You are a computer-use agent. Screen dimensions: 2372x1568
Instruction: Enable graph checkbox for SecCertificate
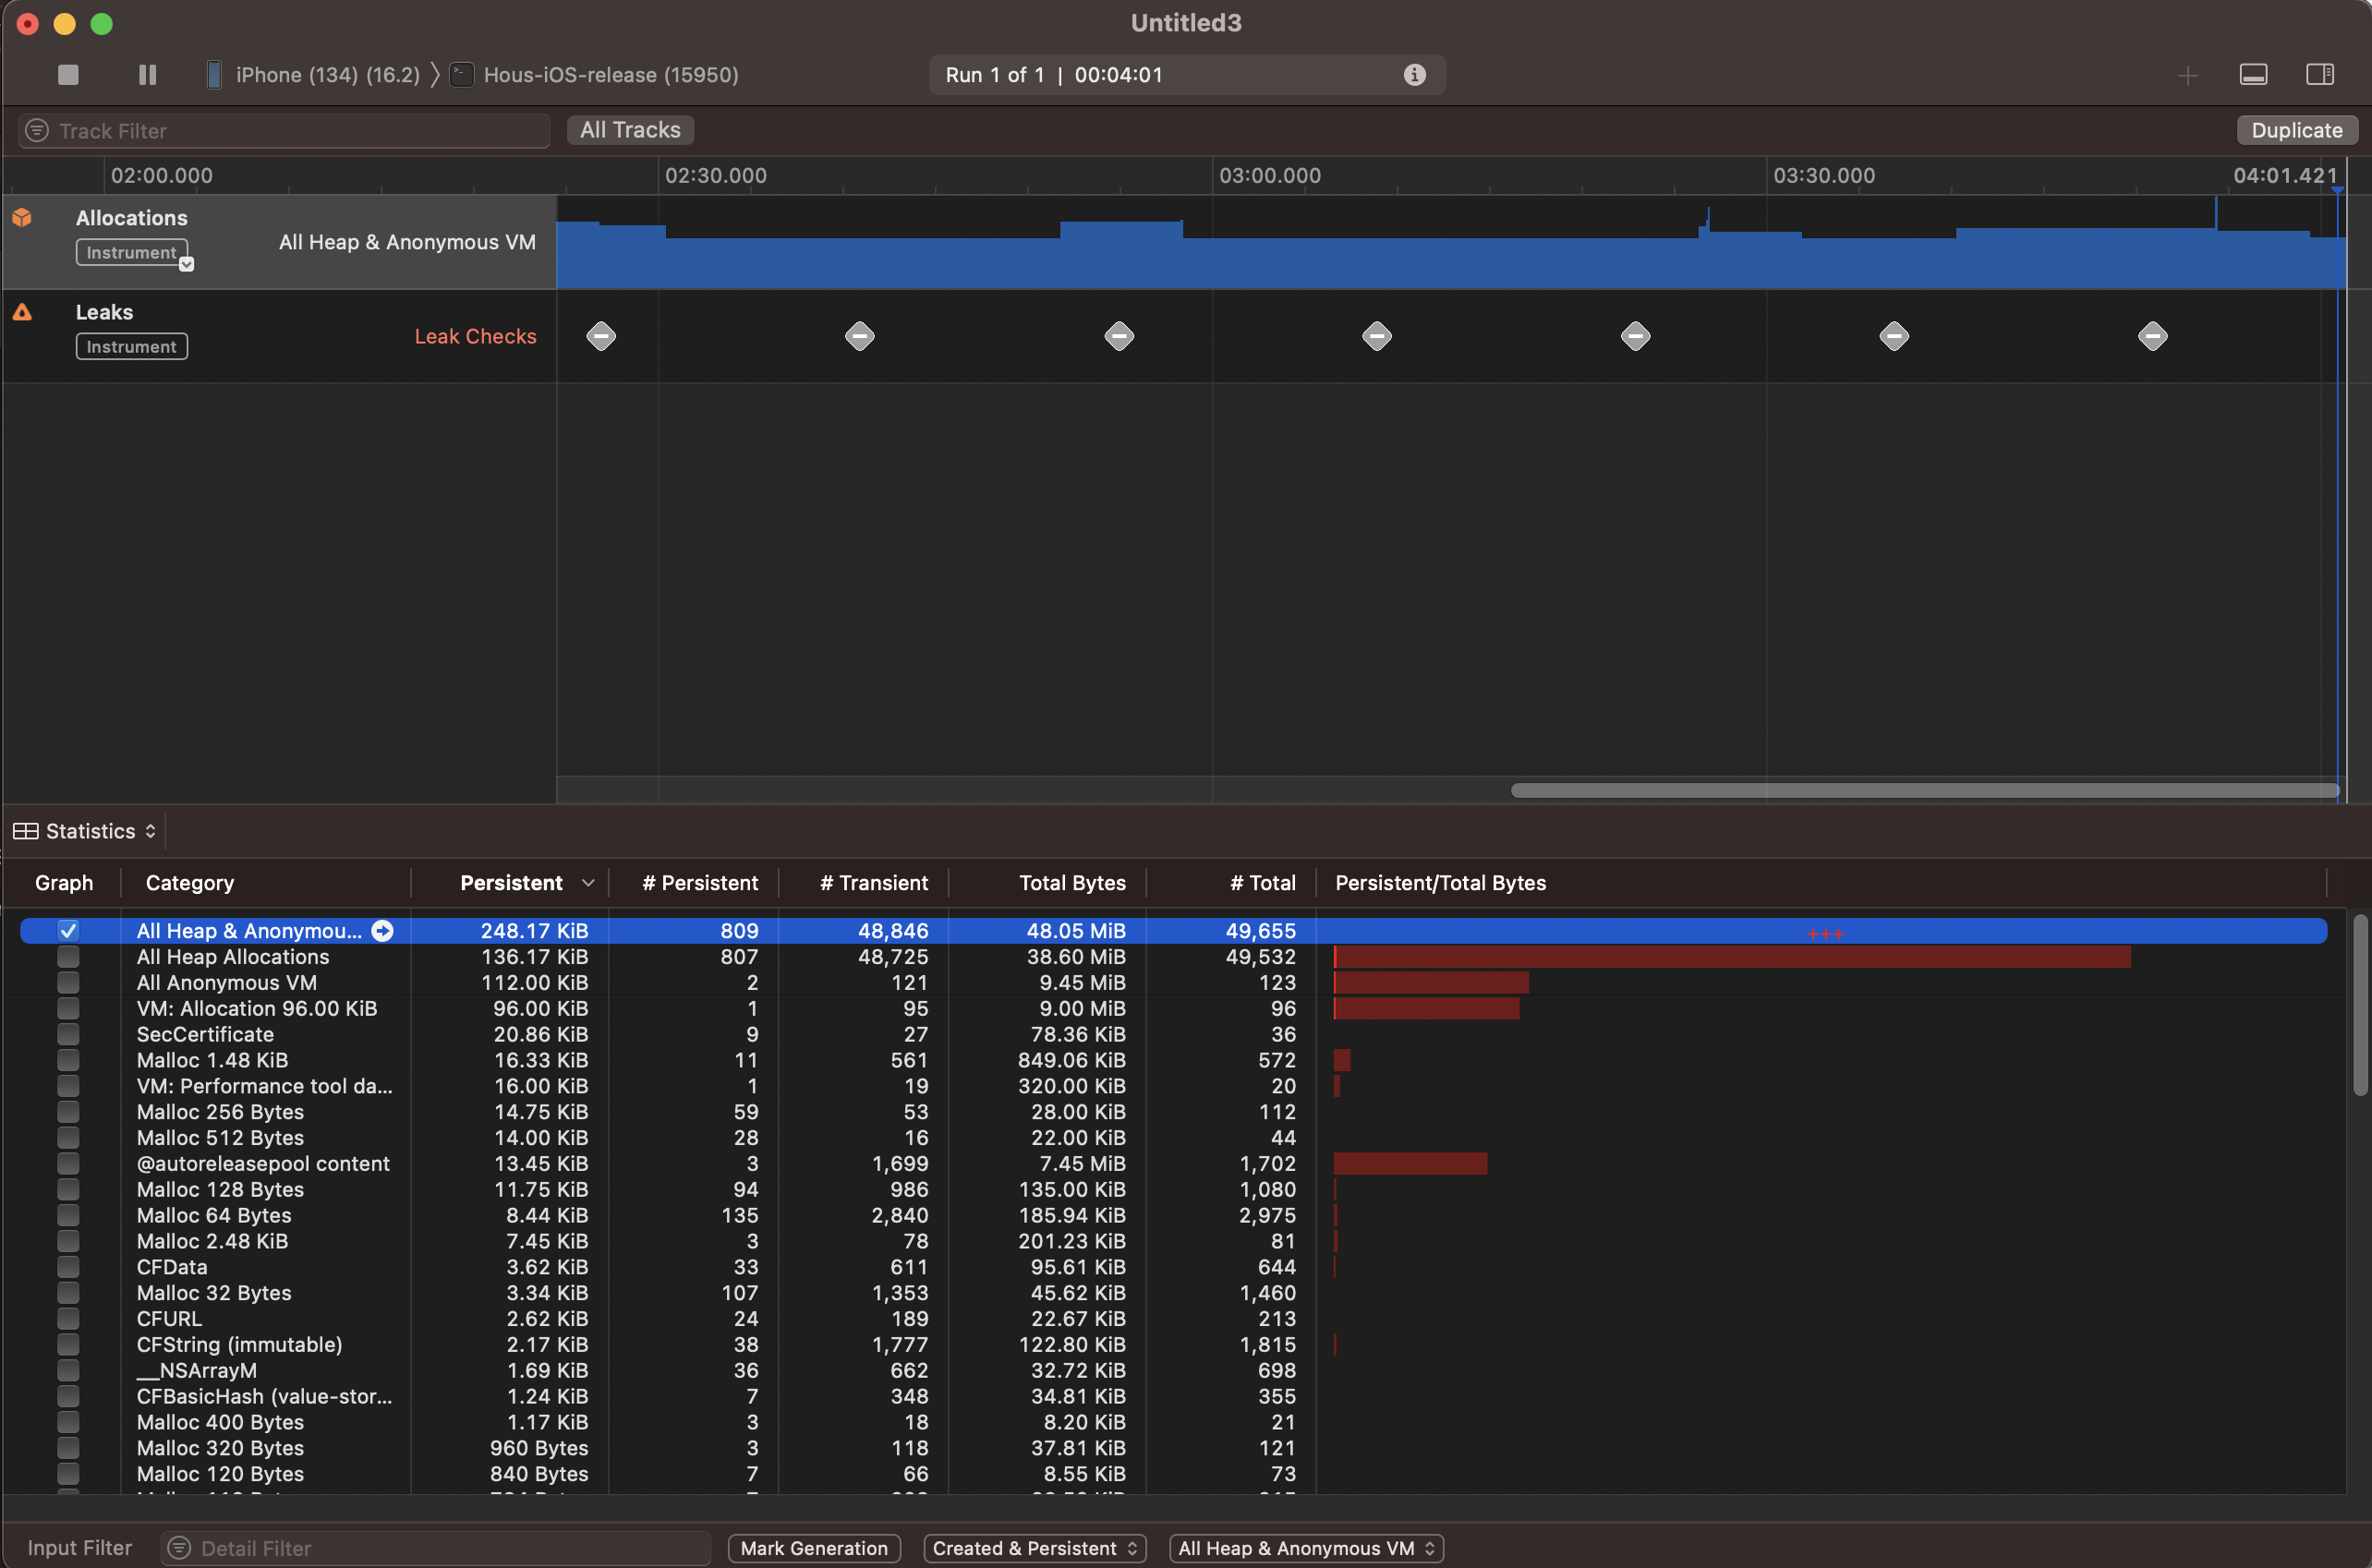tap(68, 1034)
